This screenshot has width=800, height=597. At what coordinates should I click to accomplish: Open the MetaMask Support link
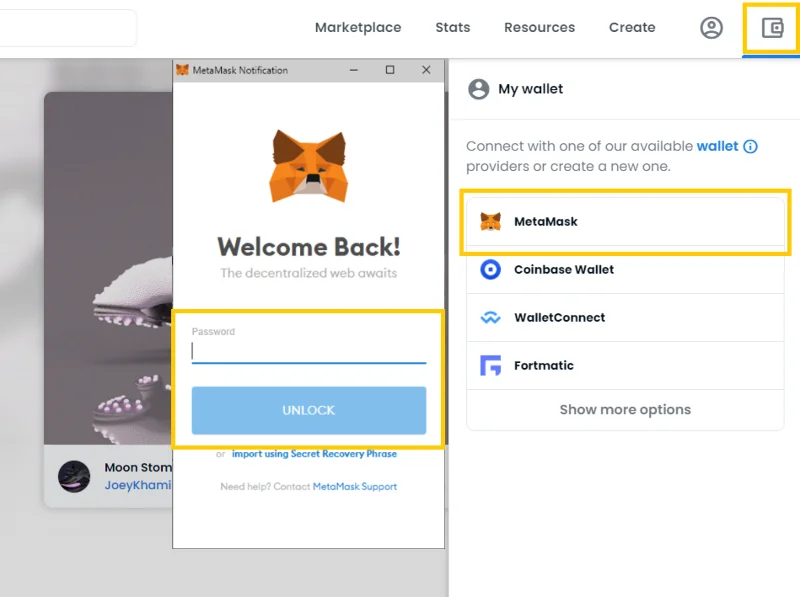click(x=355, y=486)
